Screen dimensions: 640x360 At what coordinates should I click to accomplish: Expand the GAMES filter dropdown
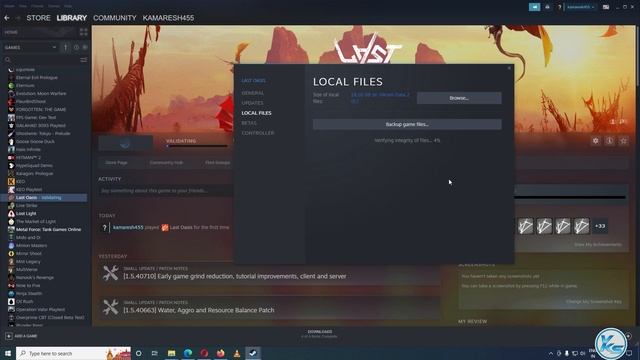click(x=30, y=47)
